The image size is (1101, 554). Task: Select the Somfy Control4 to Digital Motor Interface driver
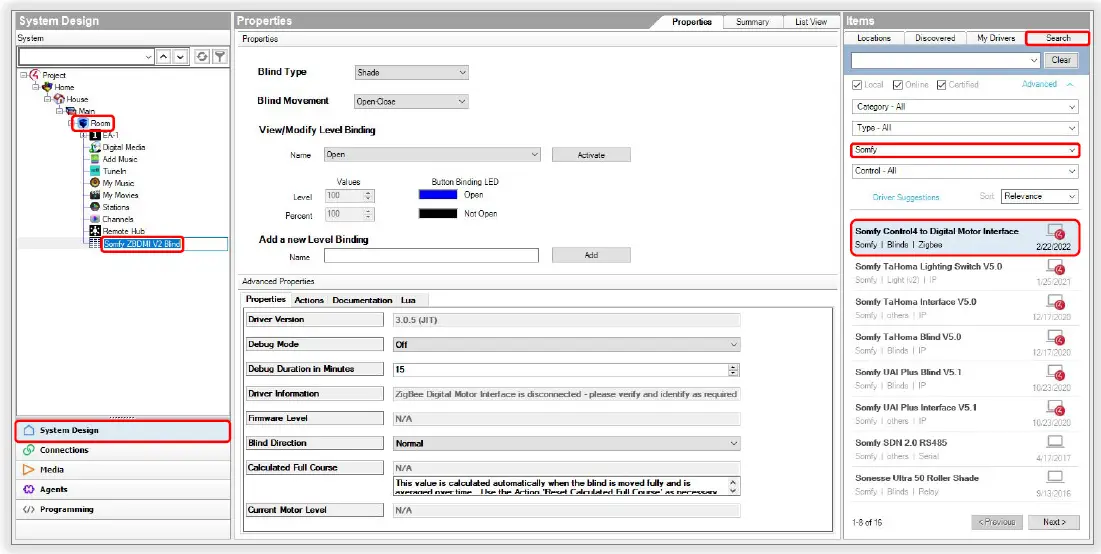click(965, 237)
